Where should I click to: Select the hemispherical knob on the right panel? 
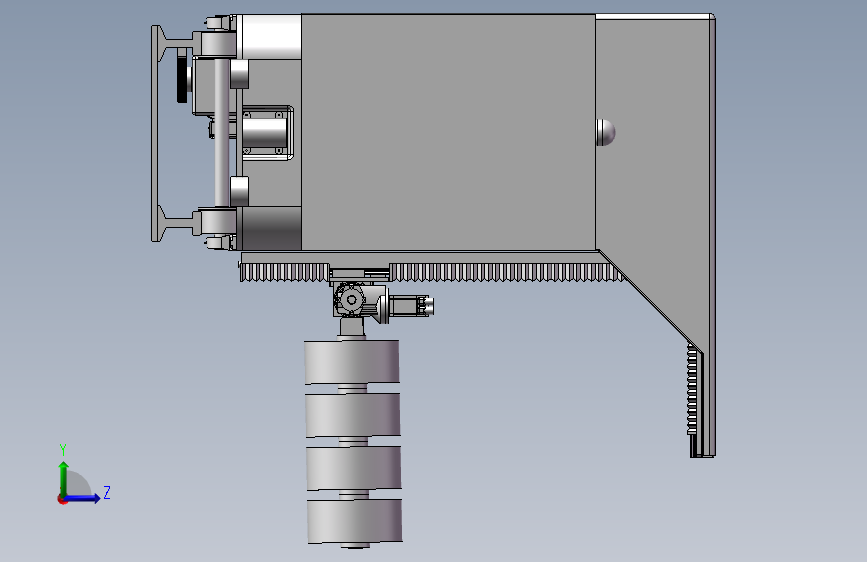[x=605, y=133]
